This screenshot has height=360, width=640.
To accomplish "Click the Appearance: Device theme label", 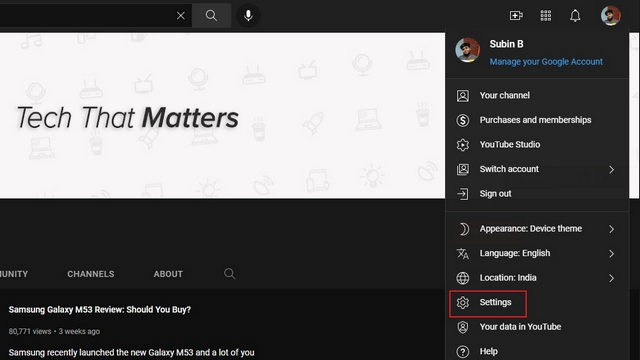I will click(531, 229).
